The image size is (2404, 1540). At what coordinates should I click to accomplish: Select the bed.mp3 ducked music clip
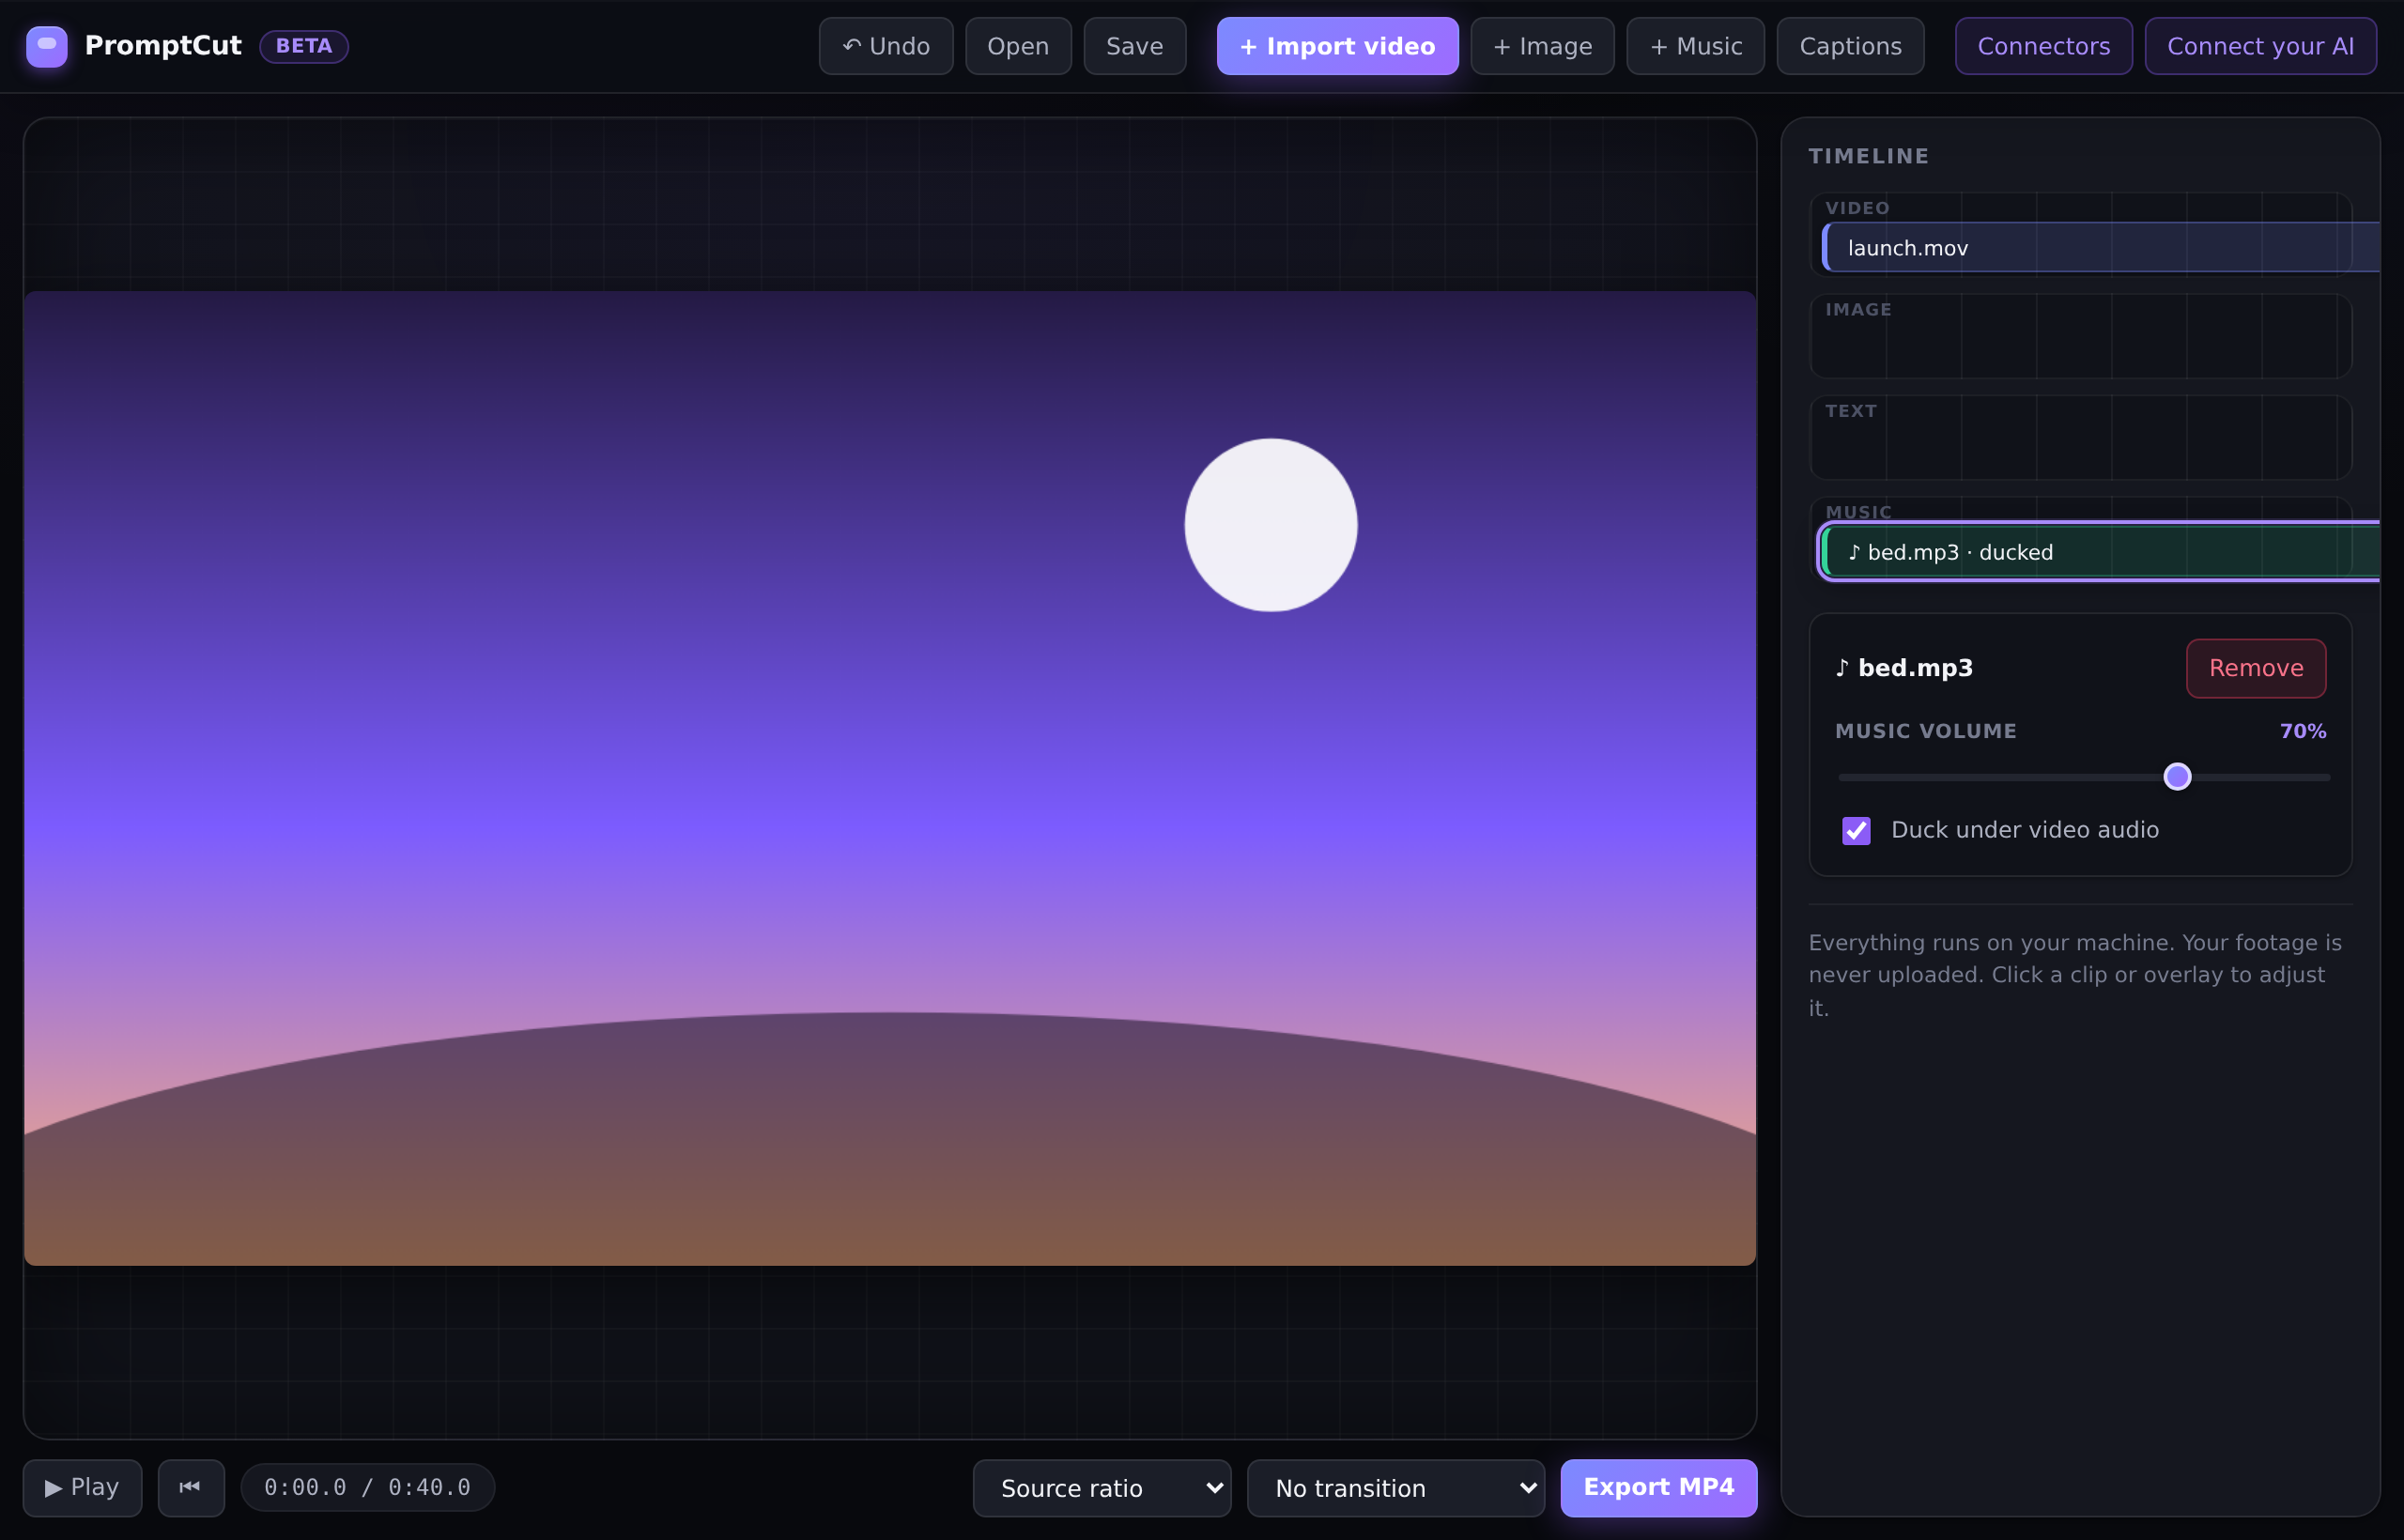2101,552
